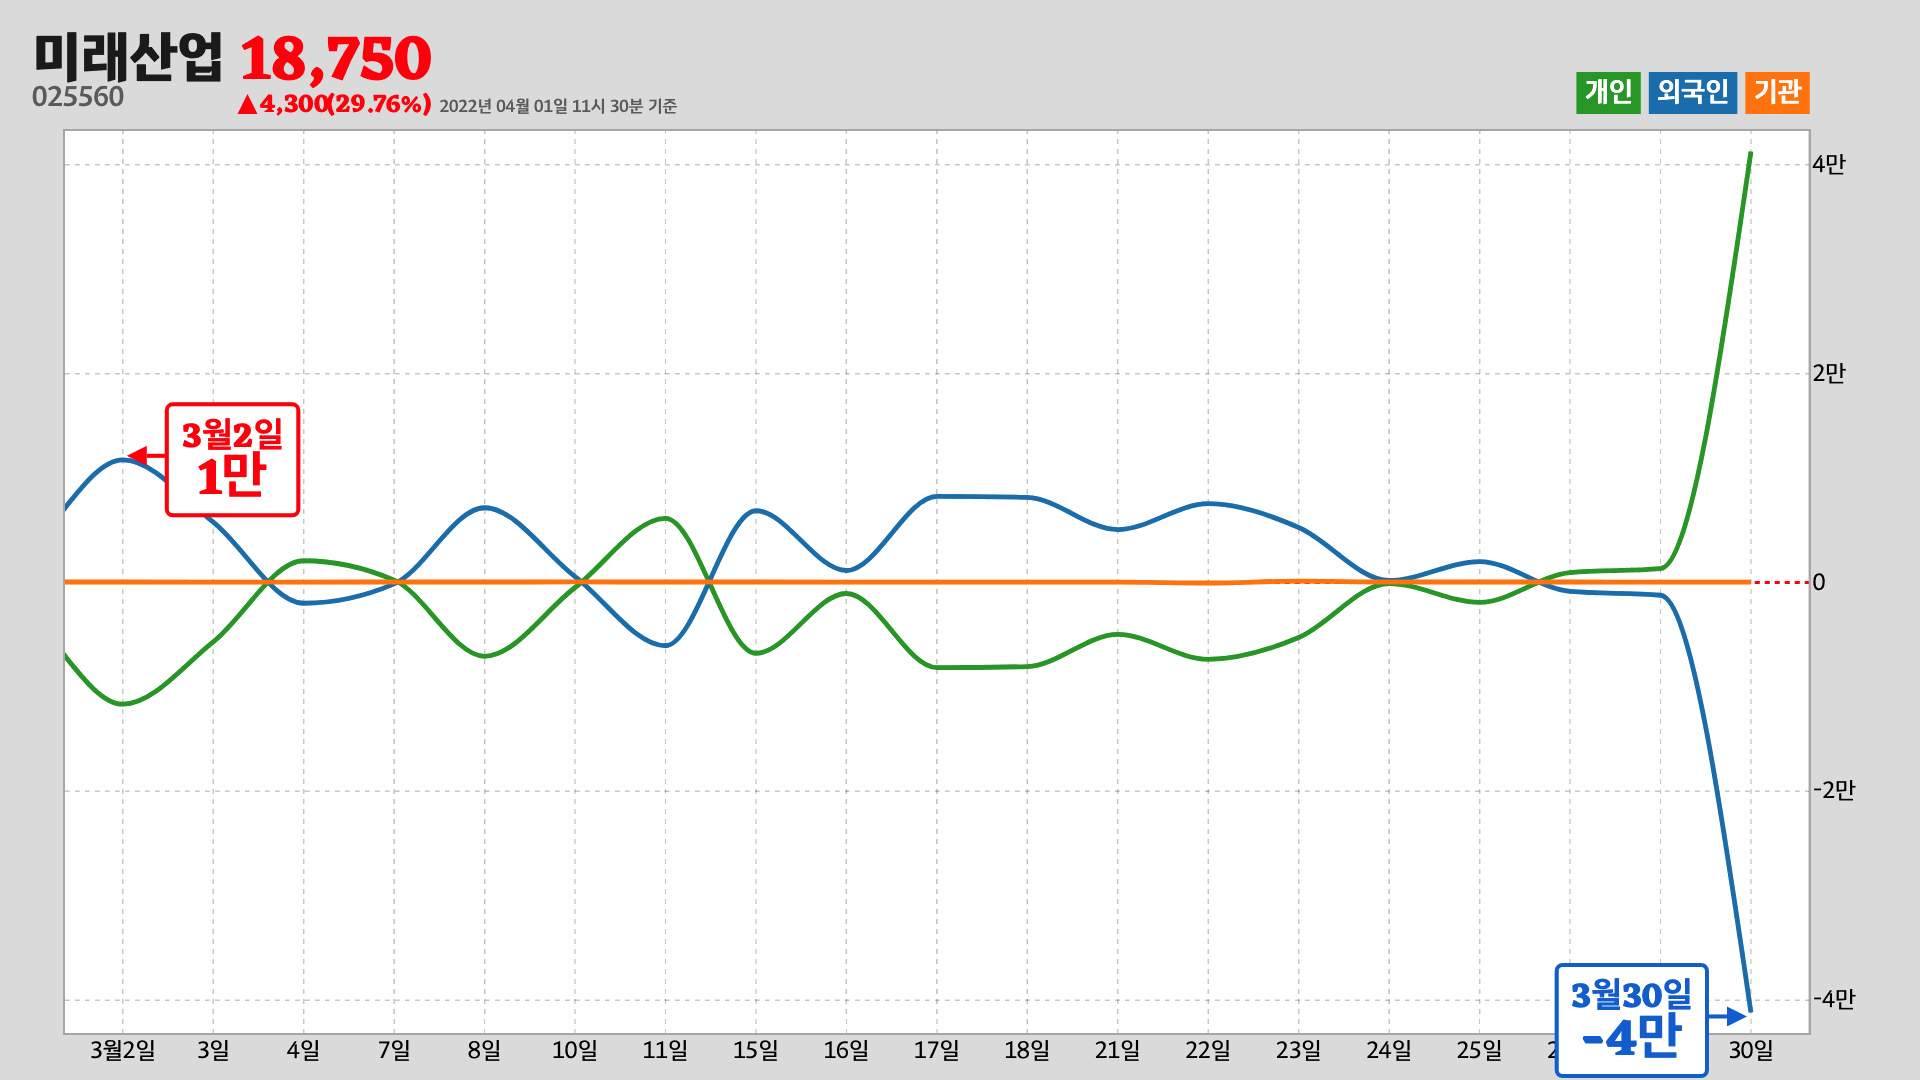Click the 17일 x-axis date label
Viewport: 1920px width, 1080px height.
pyautogui.click(x=937, y=1050)
